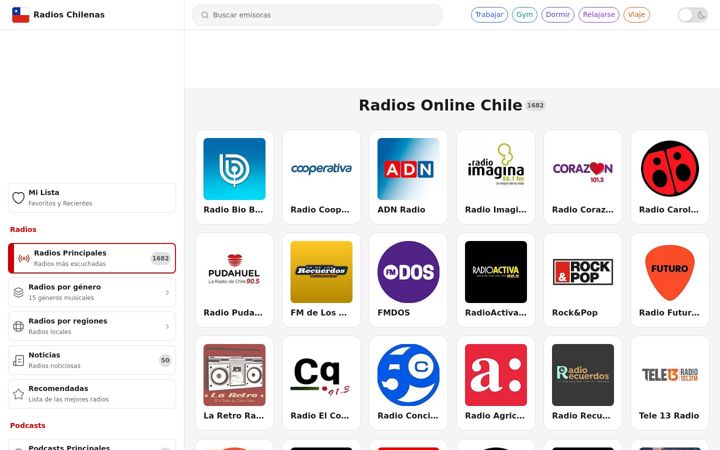The height and width of the screenshot is (450, 720).
Task: Select the Trabajar mood tag
Action: (489, 15)
